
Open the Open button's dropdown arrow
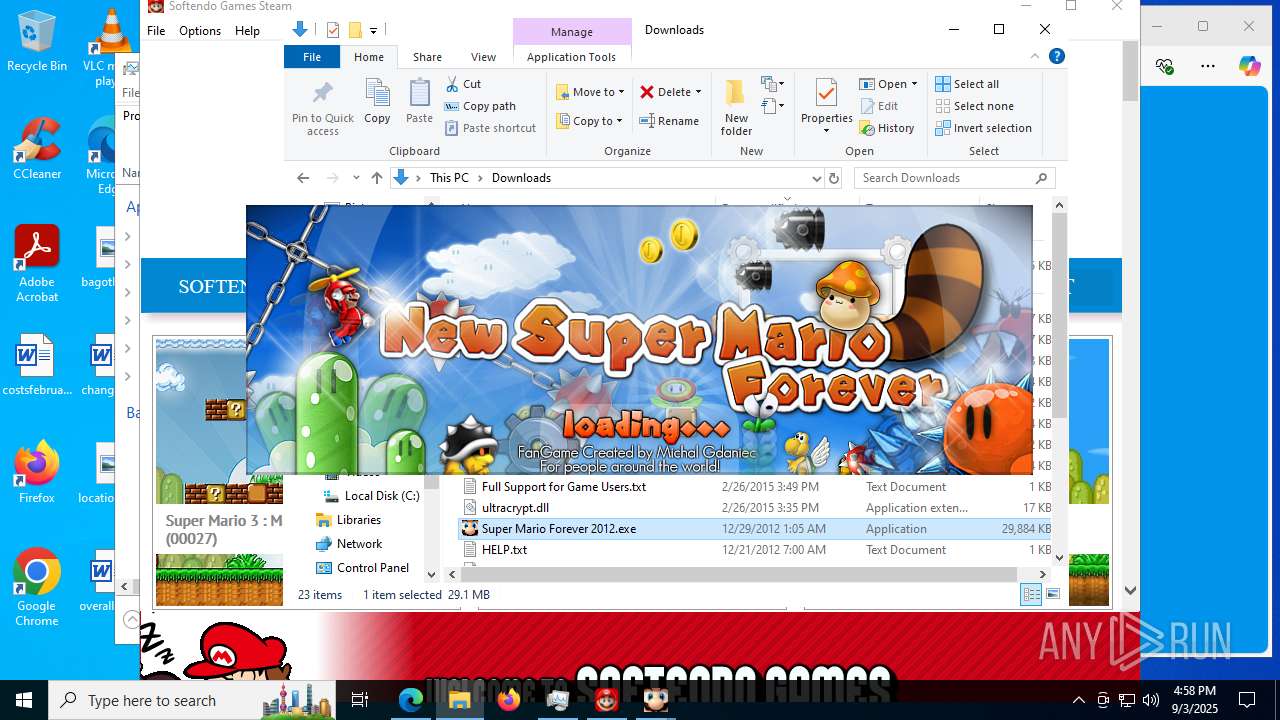[915, 84]
